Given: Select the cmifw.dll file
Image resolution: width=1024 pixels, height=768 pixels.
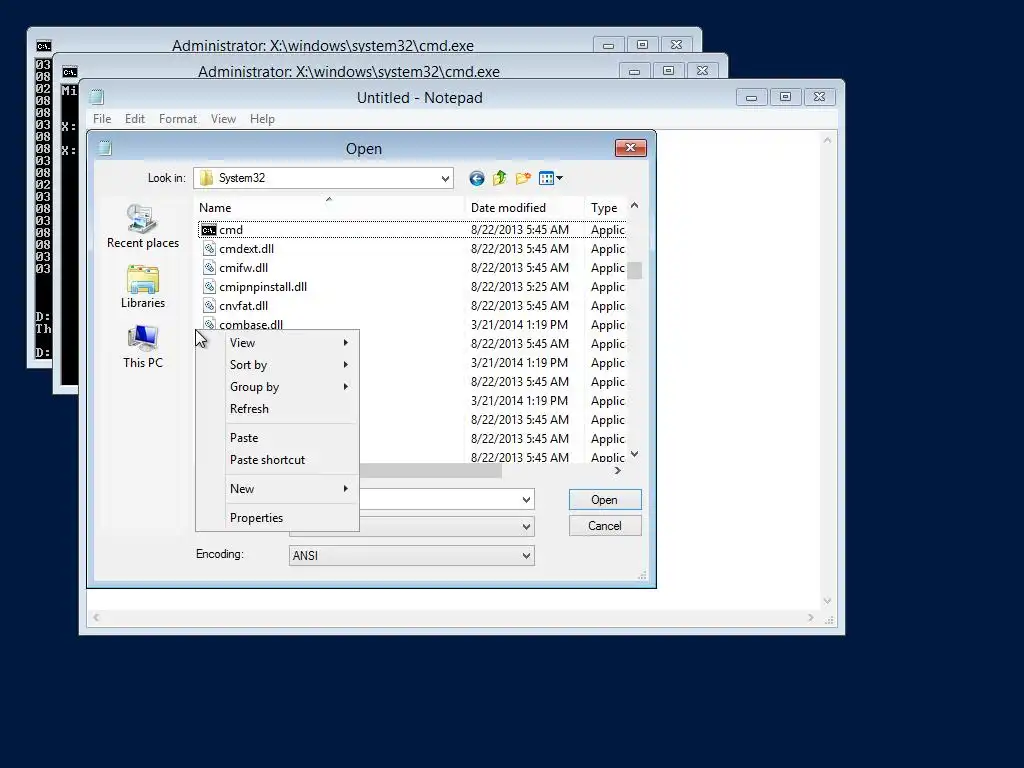Looking at the screenshot, I should tap(243, 268).
